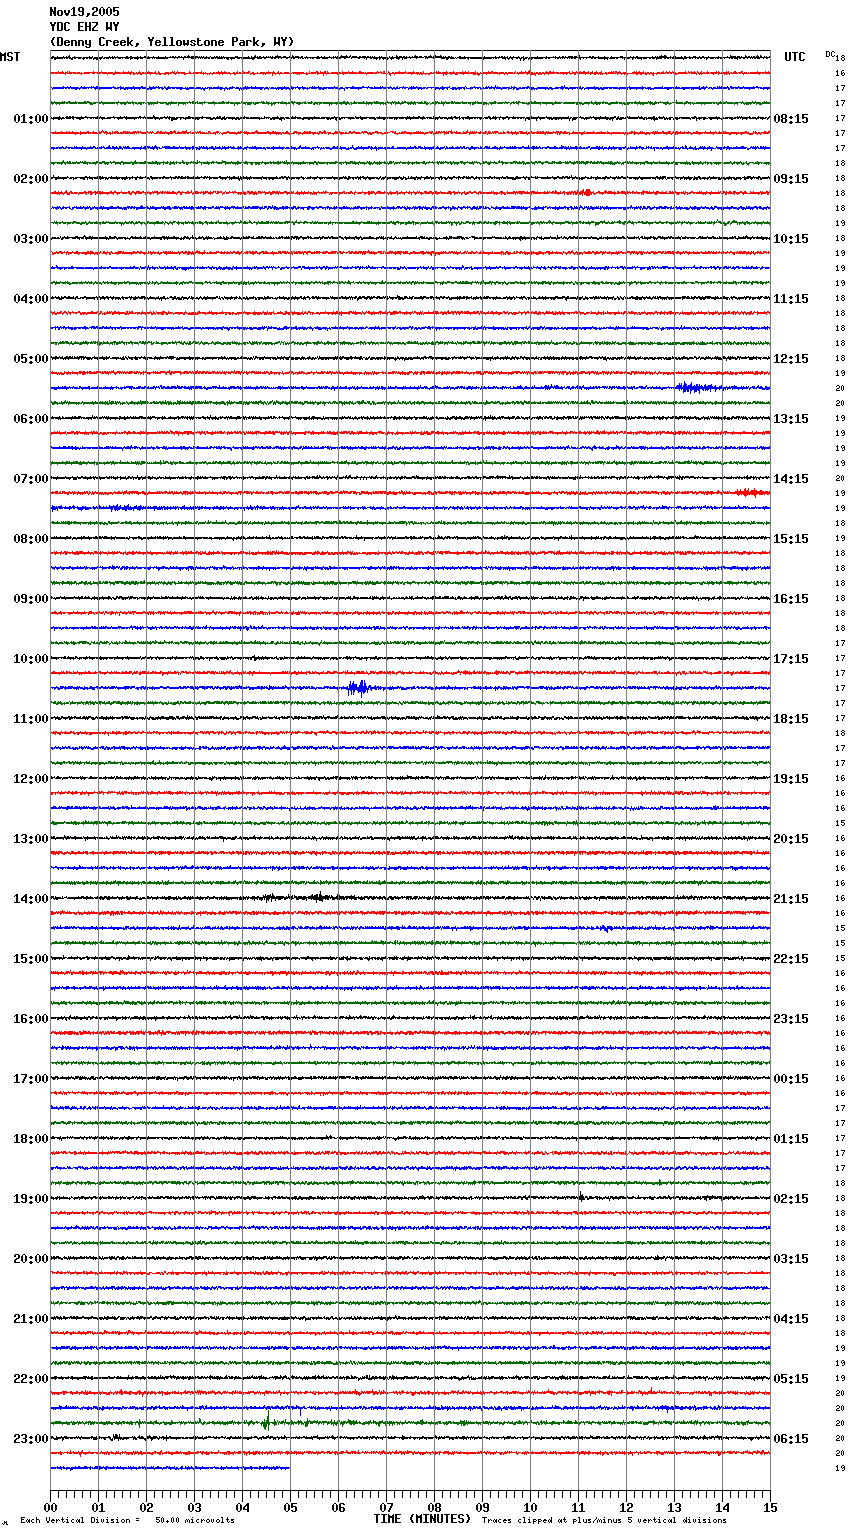Select the 18:00 MST time label
850x1534 pixels.
tap(30, 1139)
